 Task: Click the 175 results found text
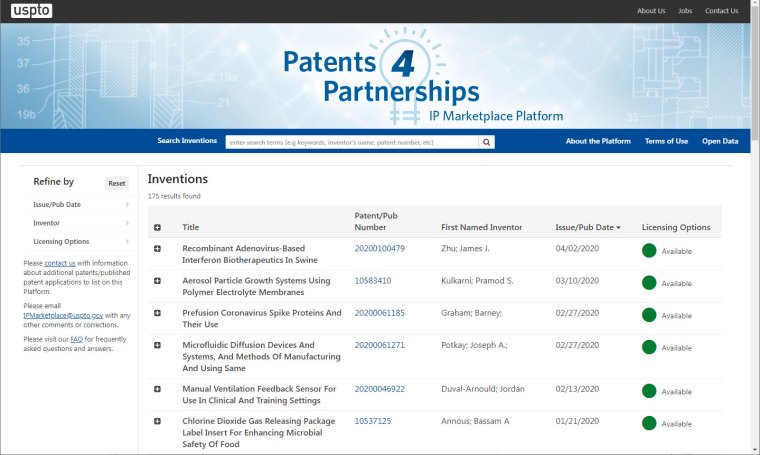click(174, 196)
